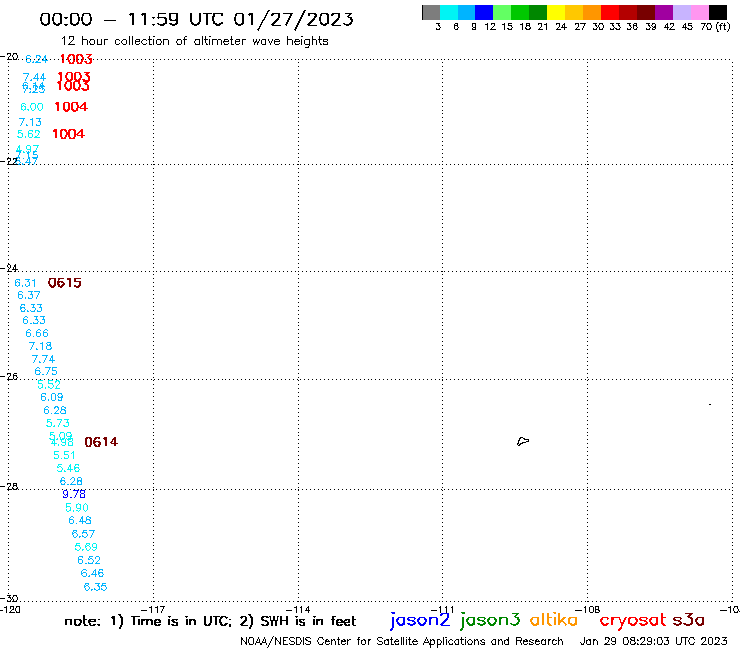Click the blue wave height value '9.78'
The width and height of the screenshot is (740, 650).
tap(74, 494)
